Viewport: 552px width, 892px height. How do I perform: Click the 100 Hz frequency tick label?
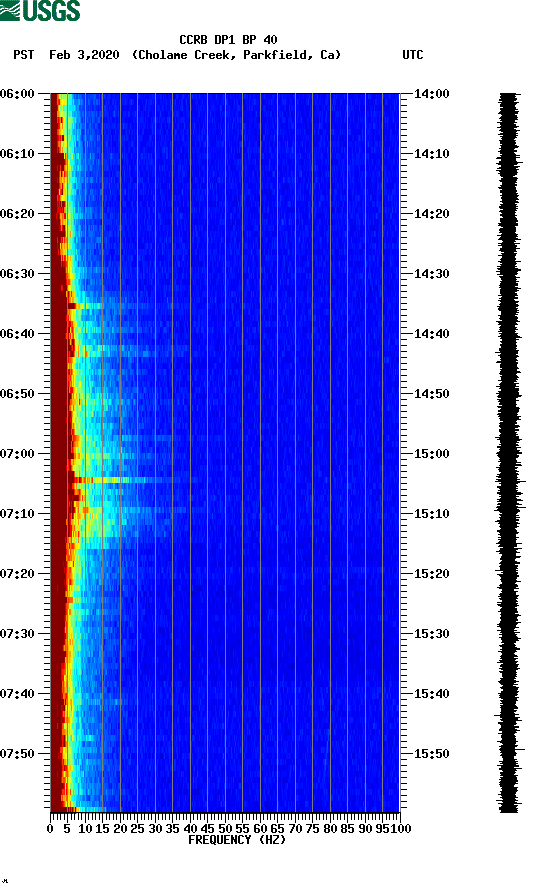pos(401,829)
